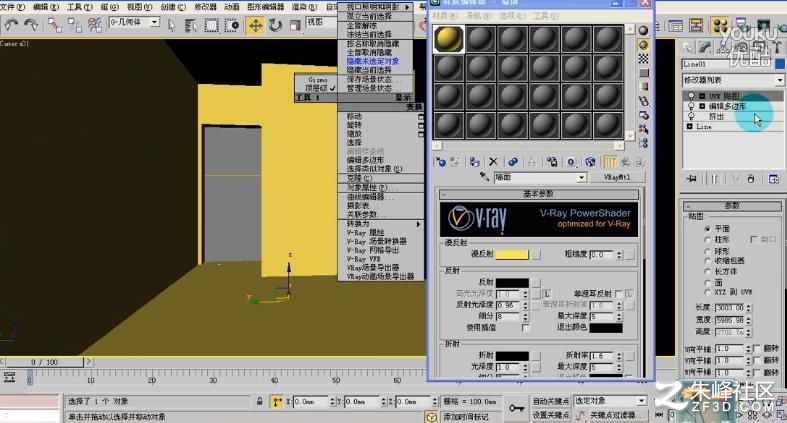Select the 长方体 mapping radio button
The height and width of the screenshot is (423, 787).
click(707, 271)
